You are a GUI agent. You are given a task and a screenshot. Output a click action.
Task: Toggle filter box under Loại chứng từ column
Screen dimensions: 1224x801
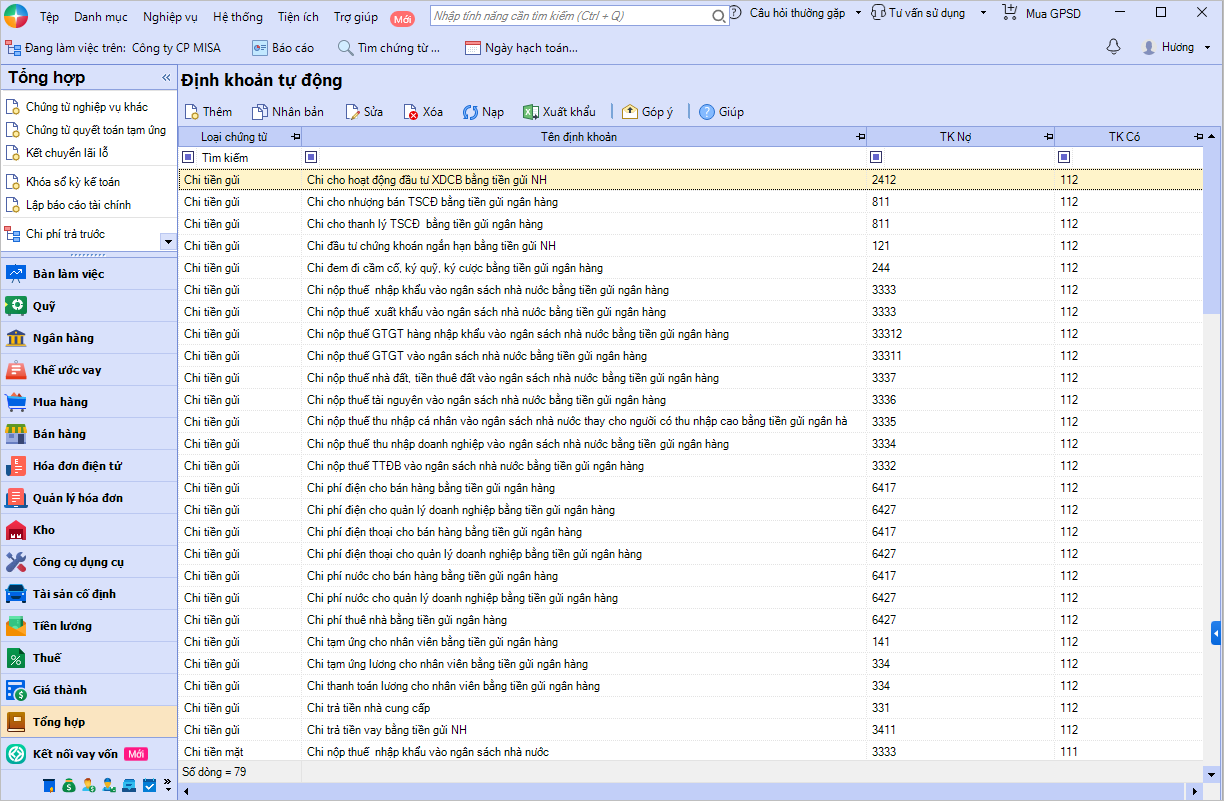189,157
